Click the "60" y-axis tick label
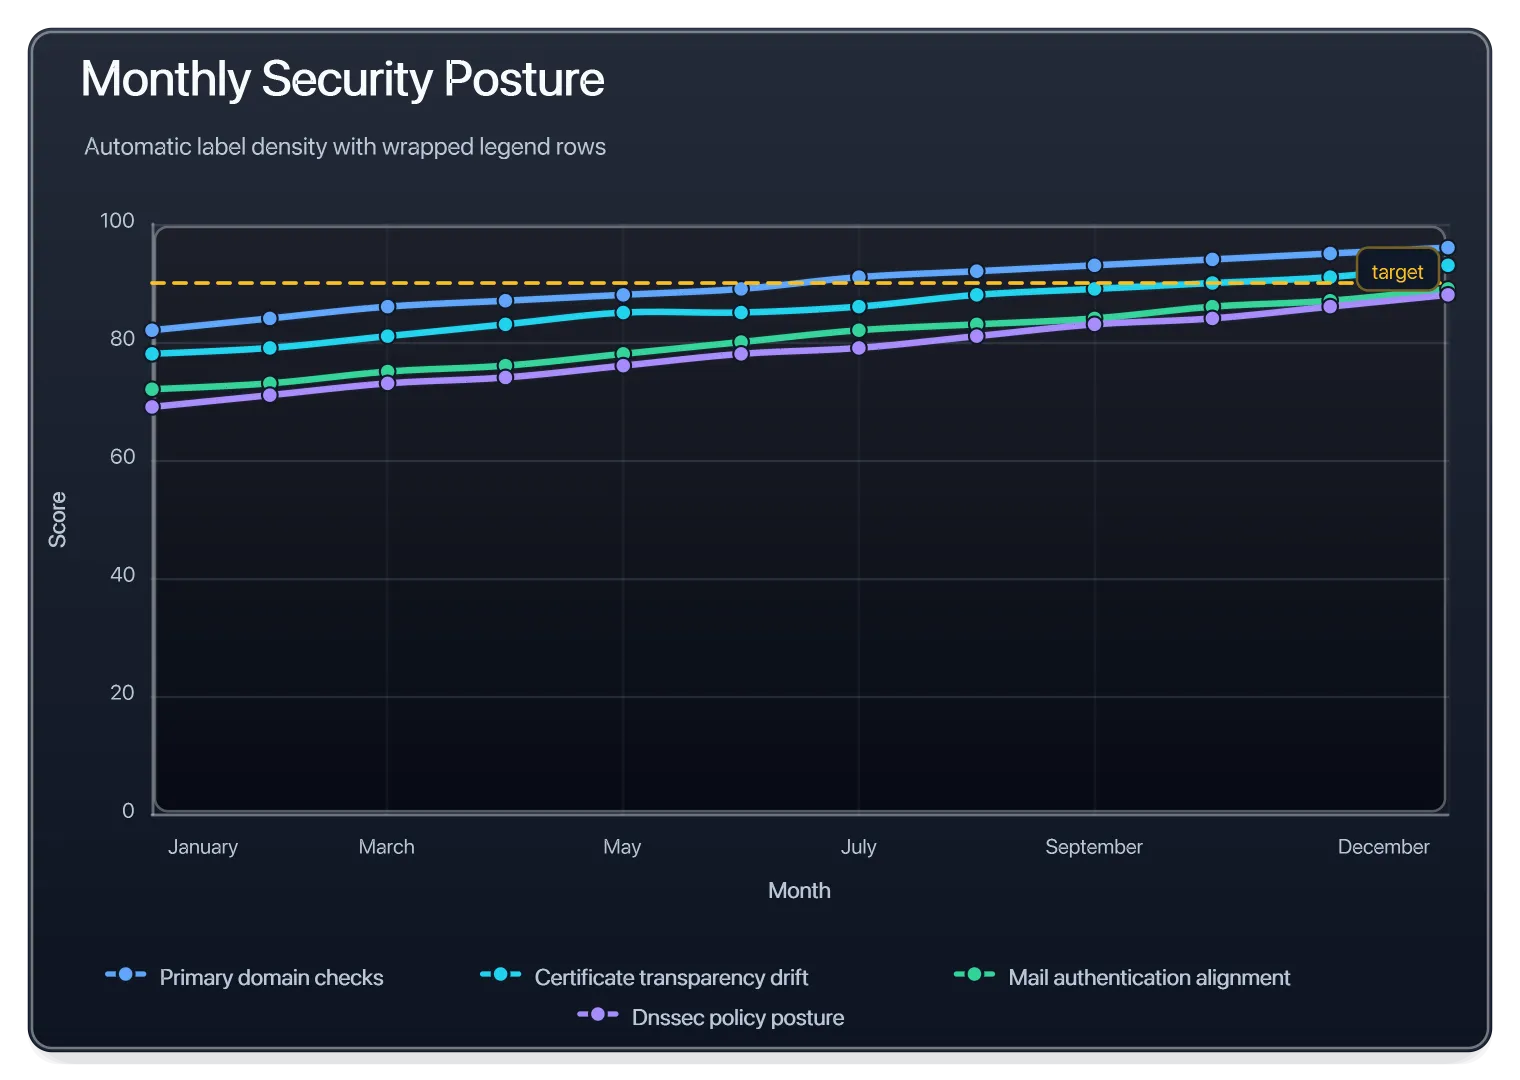 tap(122, 457)
